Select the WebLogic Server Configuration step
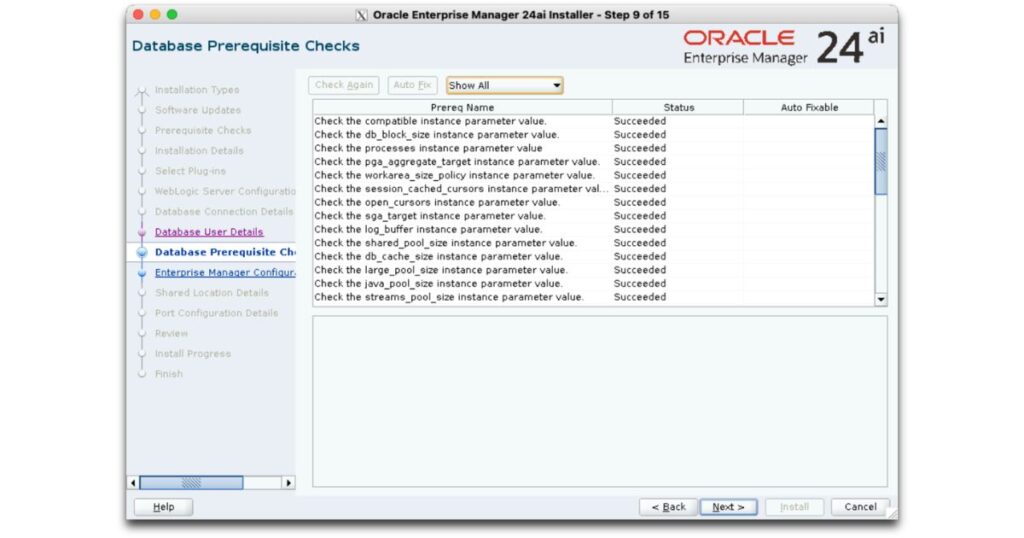This screenshot has width=1024, height=538. 225,191
